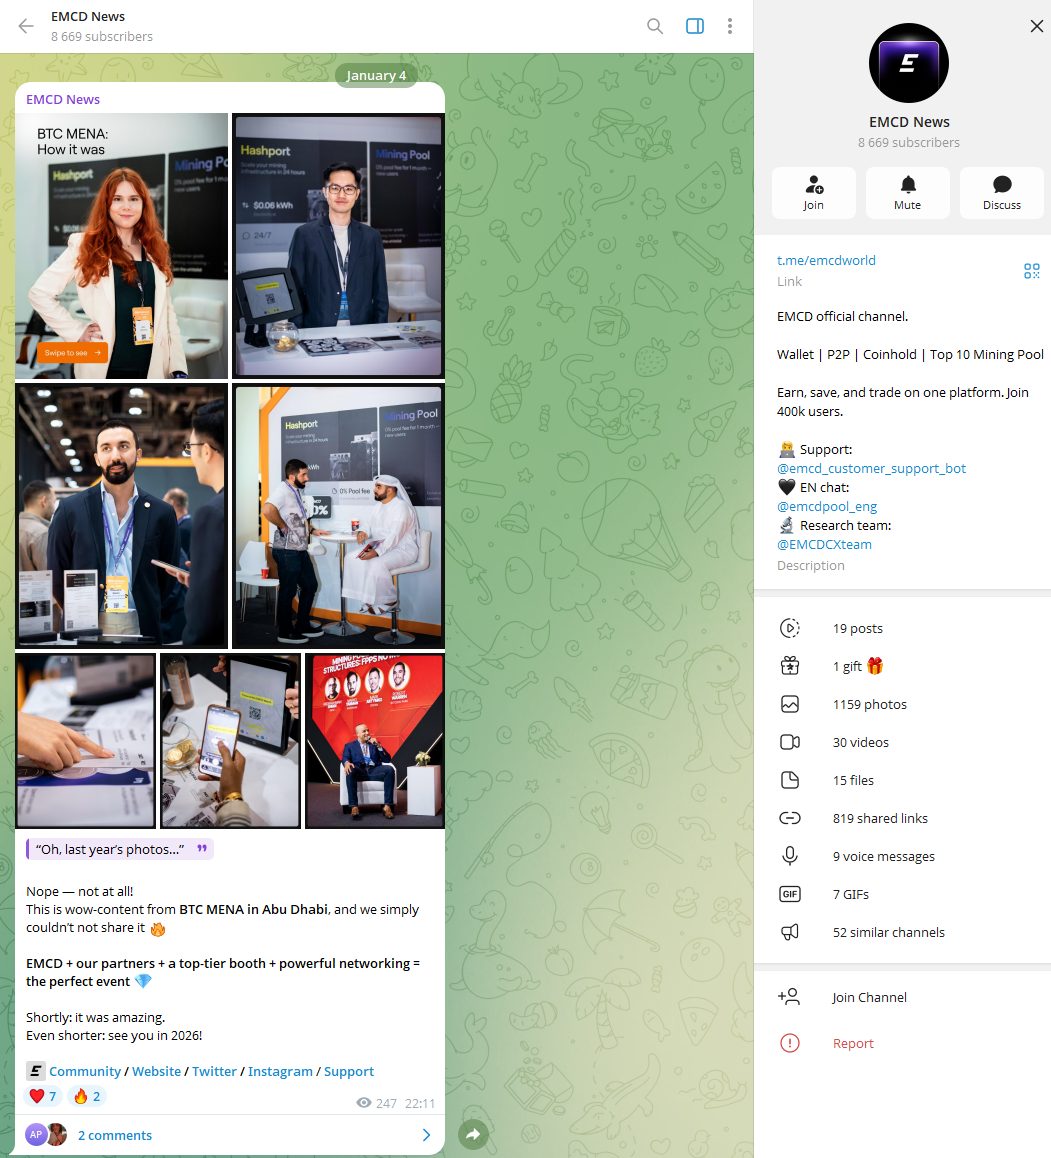Click the chain link icon
The image size is (1051, 1158).
(790, 818)
